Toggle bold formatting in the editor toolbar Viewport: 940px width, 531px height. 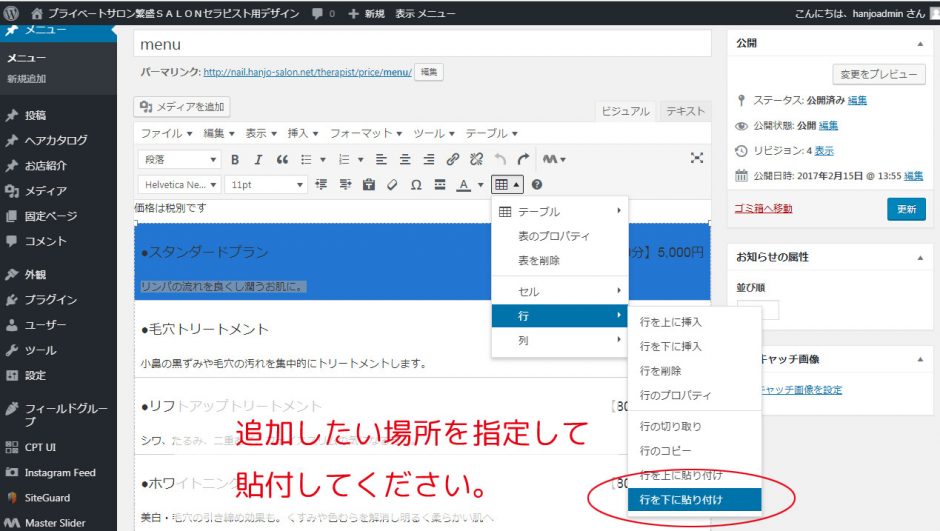coord(235,159)
